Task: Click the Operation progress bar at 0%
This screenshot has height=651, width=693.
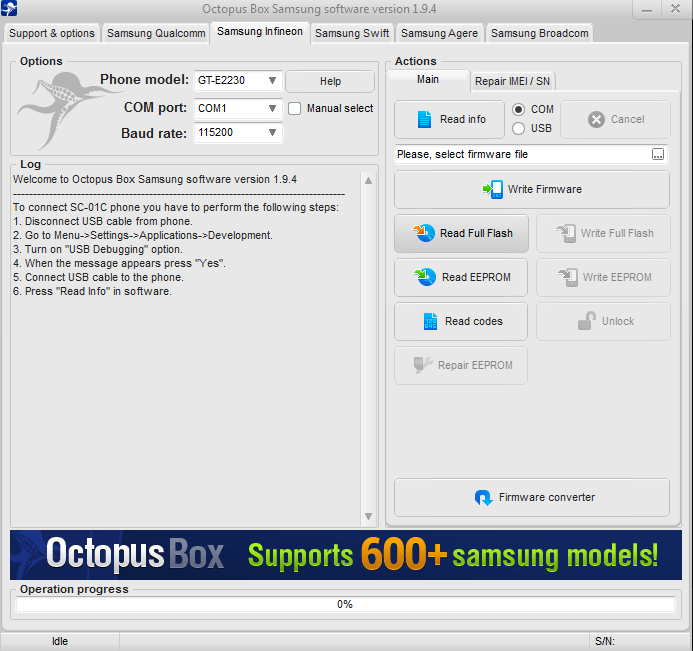Action: (x=345, y=604)
